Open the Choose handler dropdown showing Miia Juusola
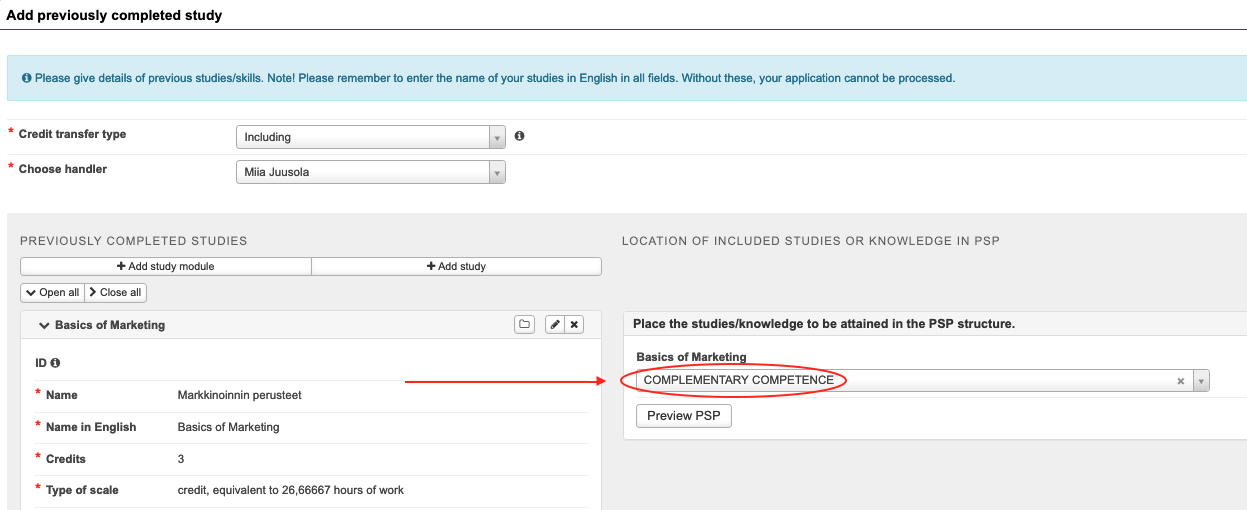 370,172
